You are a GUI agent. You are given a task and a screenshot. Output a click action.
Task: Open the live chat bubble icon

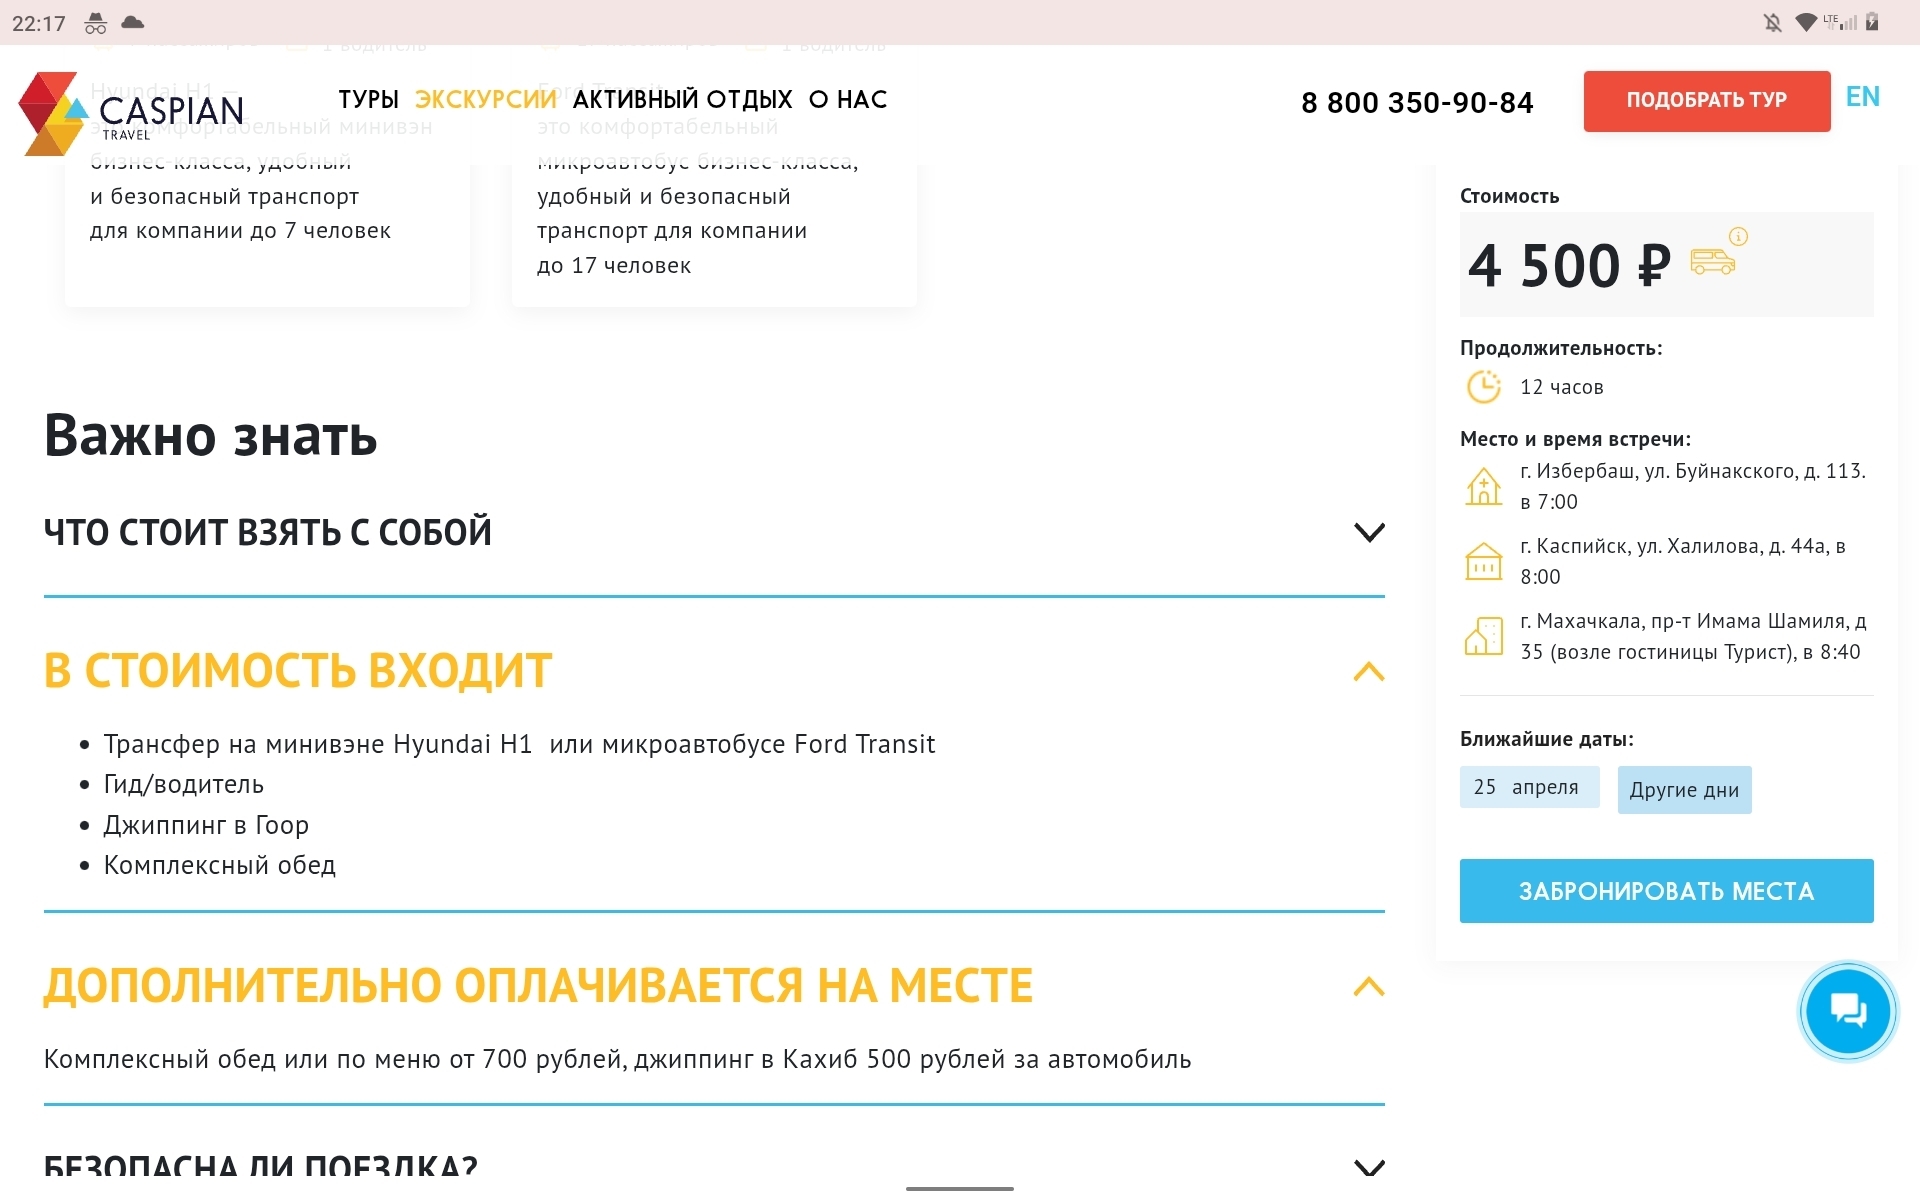pos(1847,1011)
